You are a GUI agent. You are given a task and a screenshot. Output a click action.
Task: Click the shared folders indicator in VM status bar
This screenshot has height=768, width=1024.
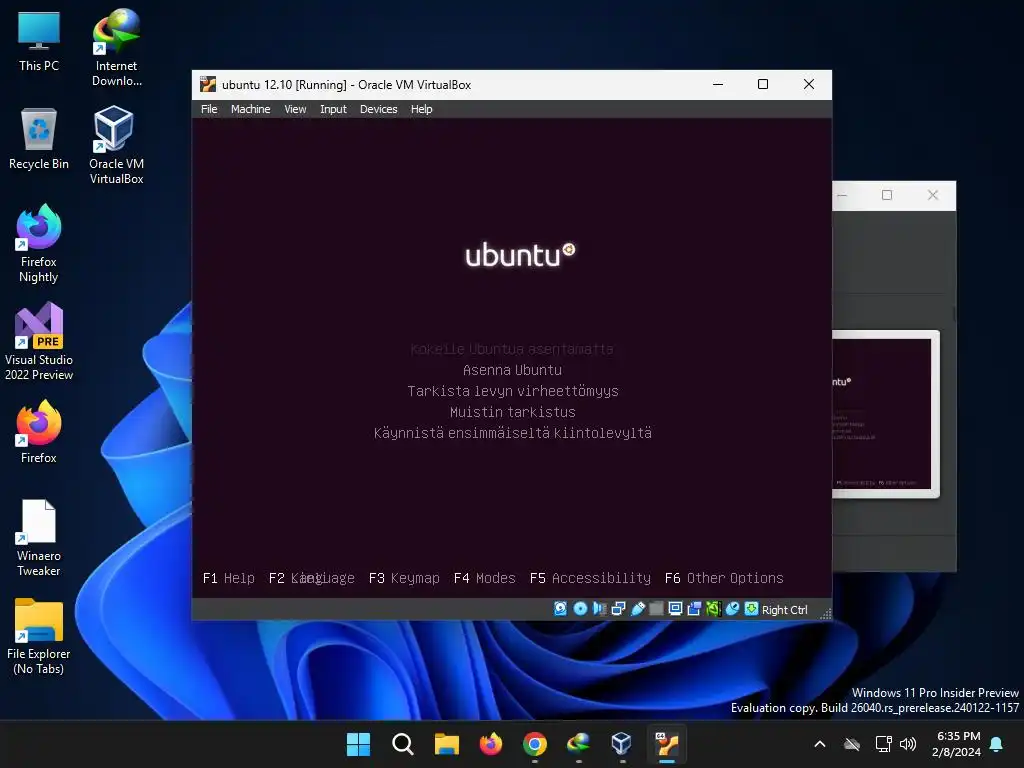(x=656, y=609)
